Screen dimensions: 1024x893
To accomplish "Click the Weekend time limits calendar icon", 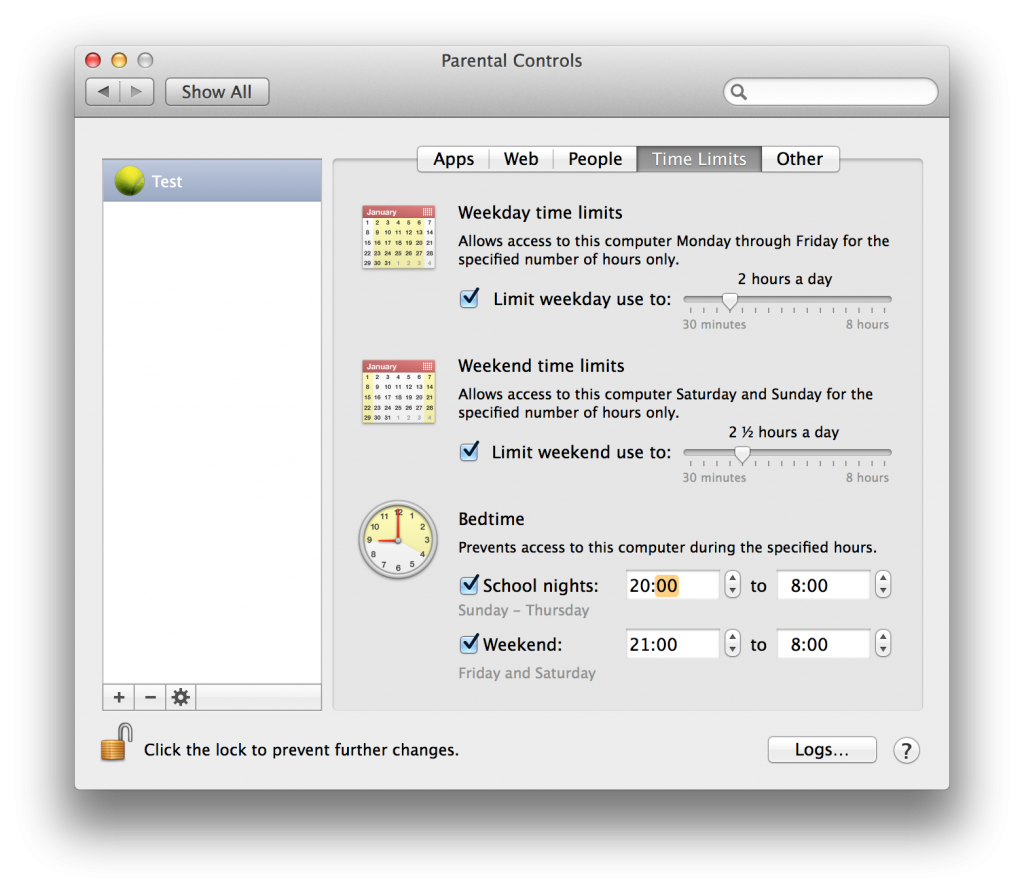I will 398,391.
